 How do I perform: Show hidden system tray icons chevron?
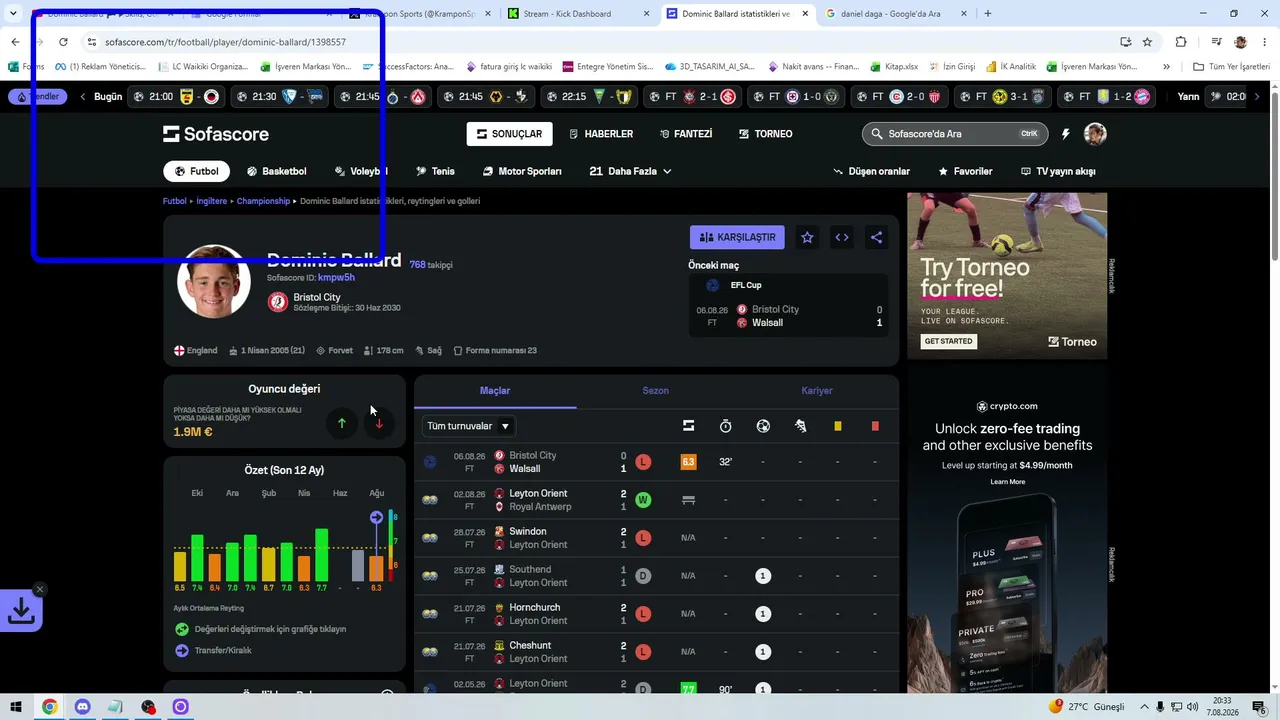coord(1145,707)
